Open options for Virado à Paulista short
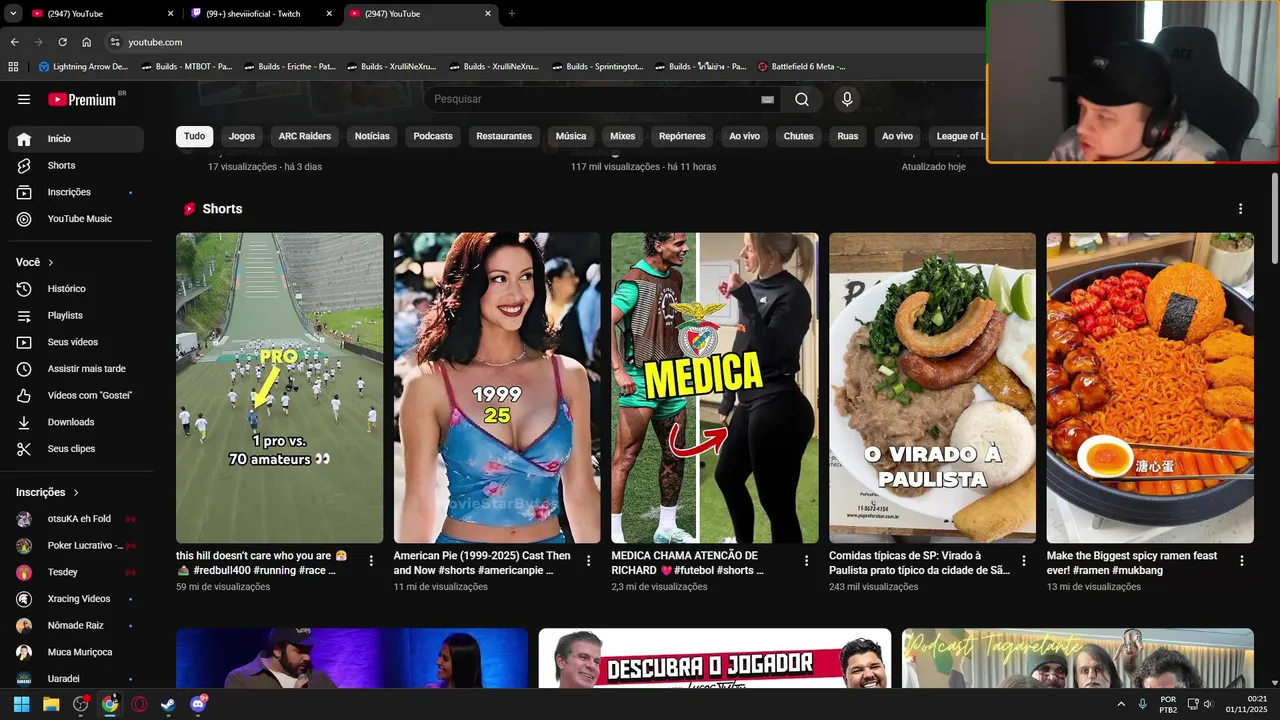Screen dimensions: 1280x720 (x=1024, y=561)
